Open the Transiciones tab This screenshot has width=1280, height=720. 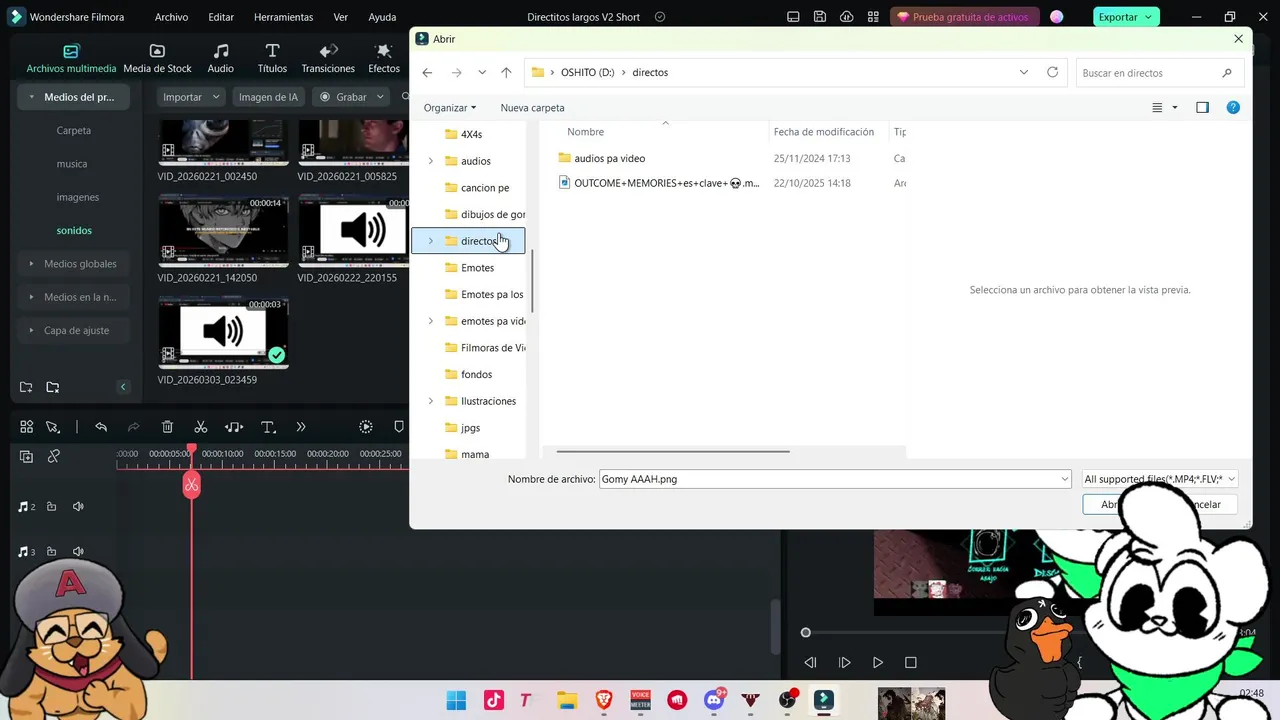[328, 59]
